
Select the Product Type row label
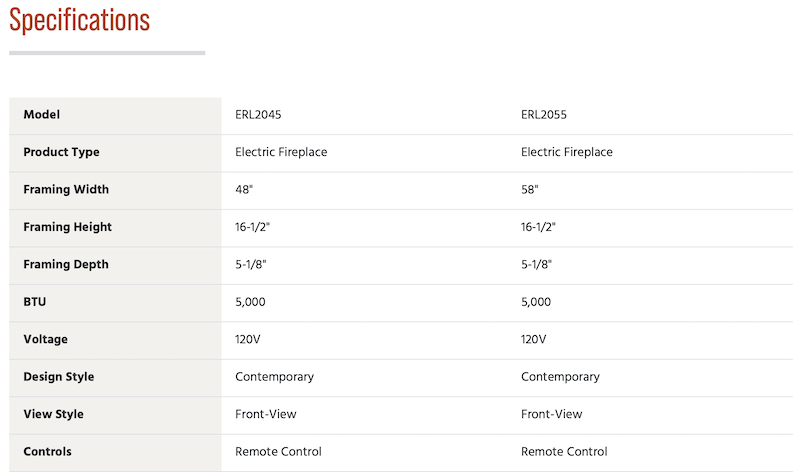pos(62,152)
